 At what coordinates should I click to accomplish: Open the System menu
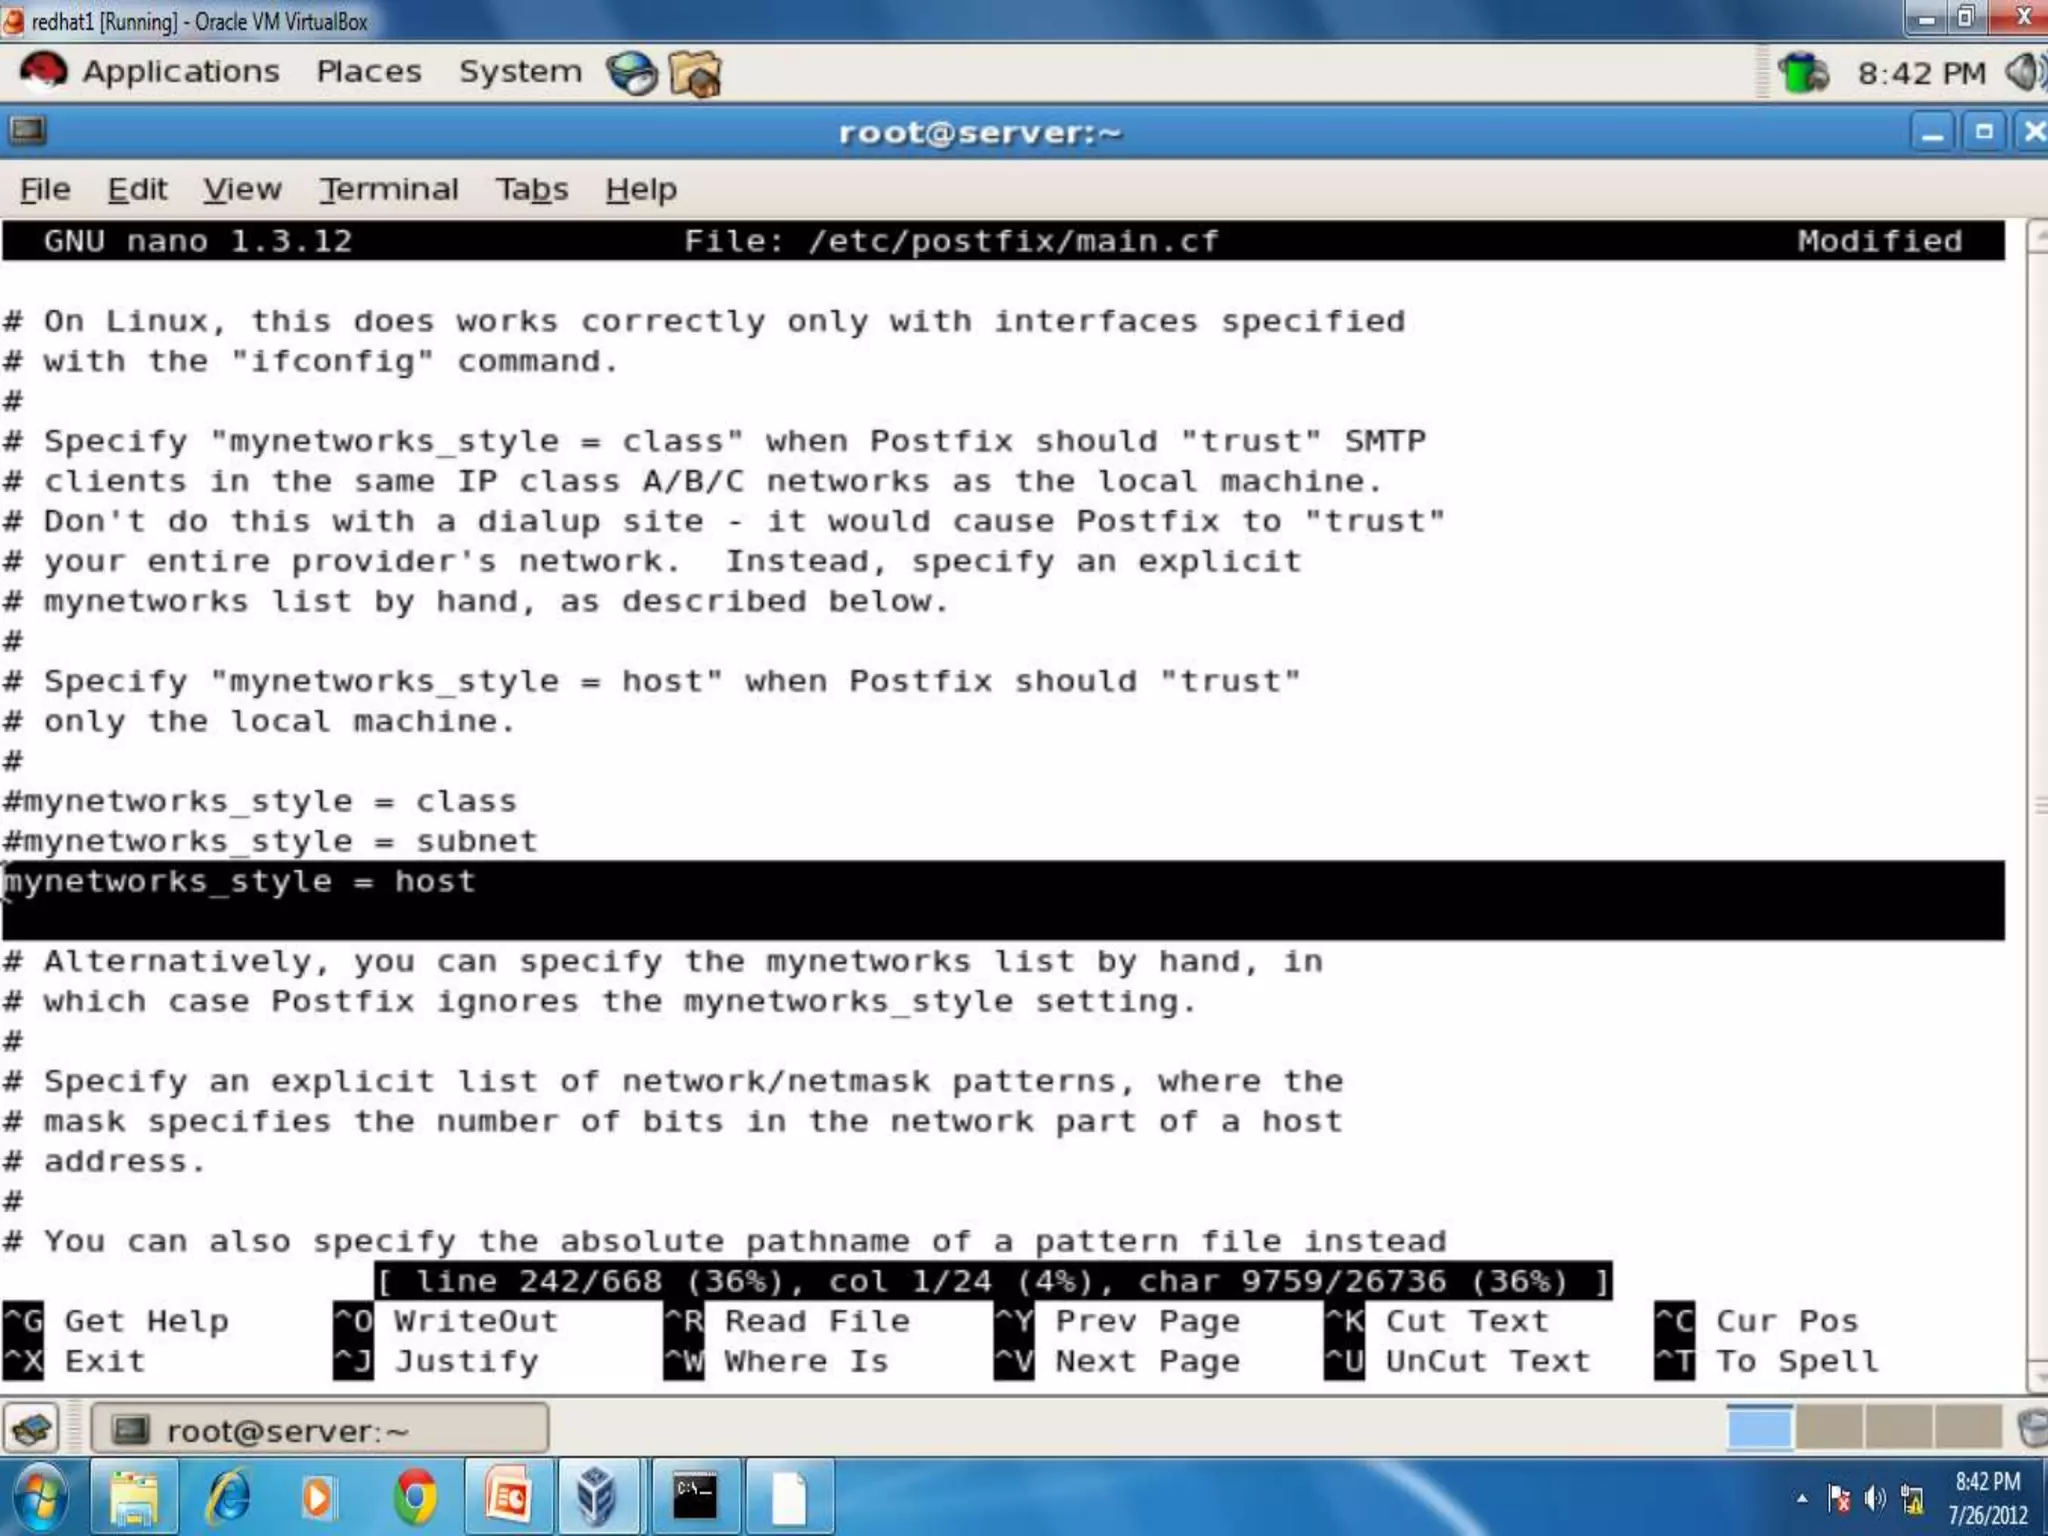520,72
